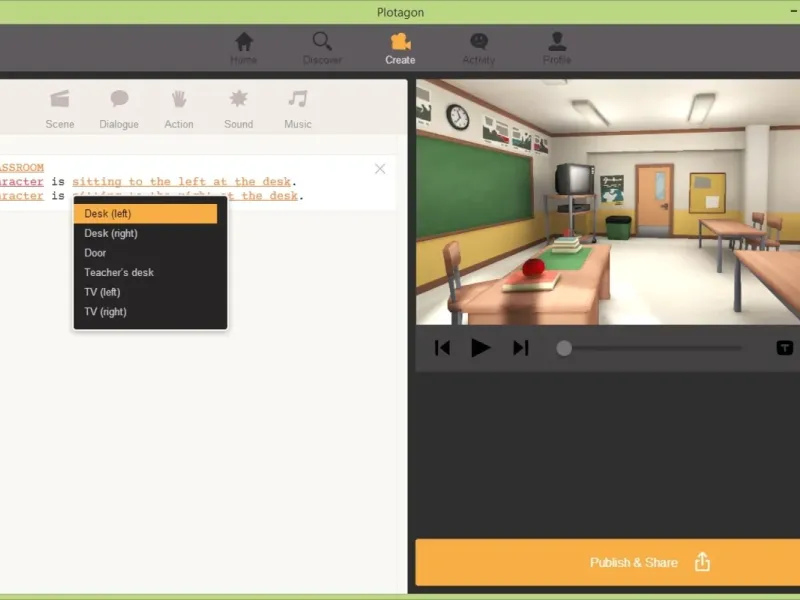Skip to next scene in player

point(520,348)
